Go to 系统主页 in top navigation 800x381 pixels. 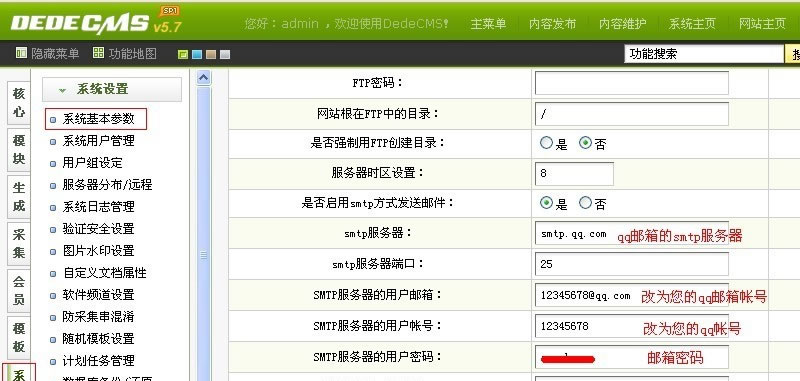692,23
